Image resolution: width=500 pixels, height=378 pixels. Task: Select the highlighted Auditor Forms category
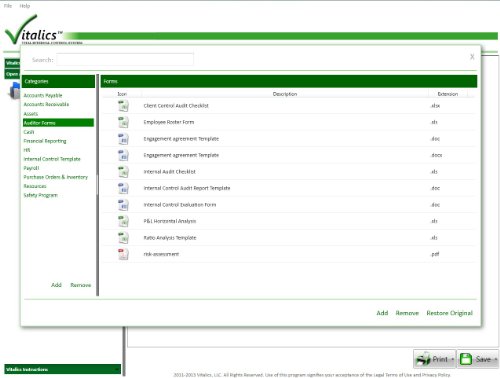coord(58,123)
